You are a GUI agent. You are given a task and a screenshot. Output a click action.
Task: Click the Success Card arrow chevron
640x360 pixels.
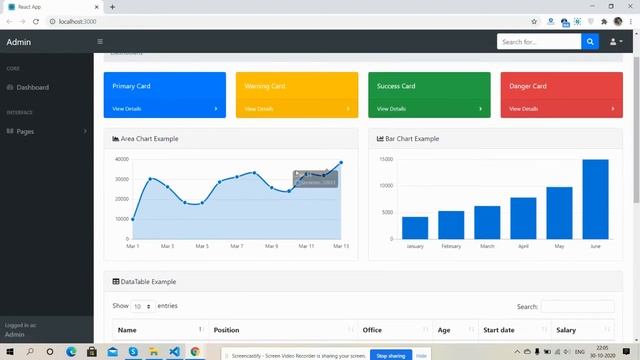pyautogui.click(x=480, y=109)
